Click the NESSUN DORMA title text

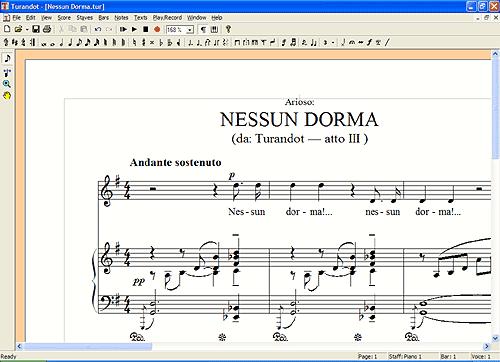(x=299, y=119)
